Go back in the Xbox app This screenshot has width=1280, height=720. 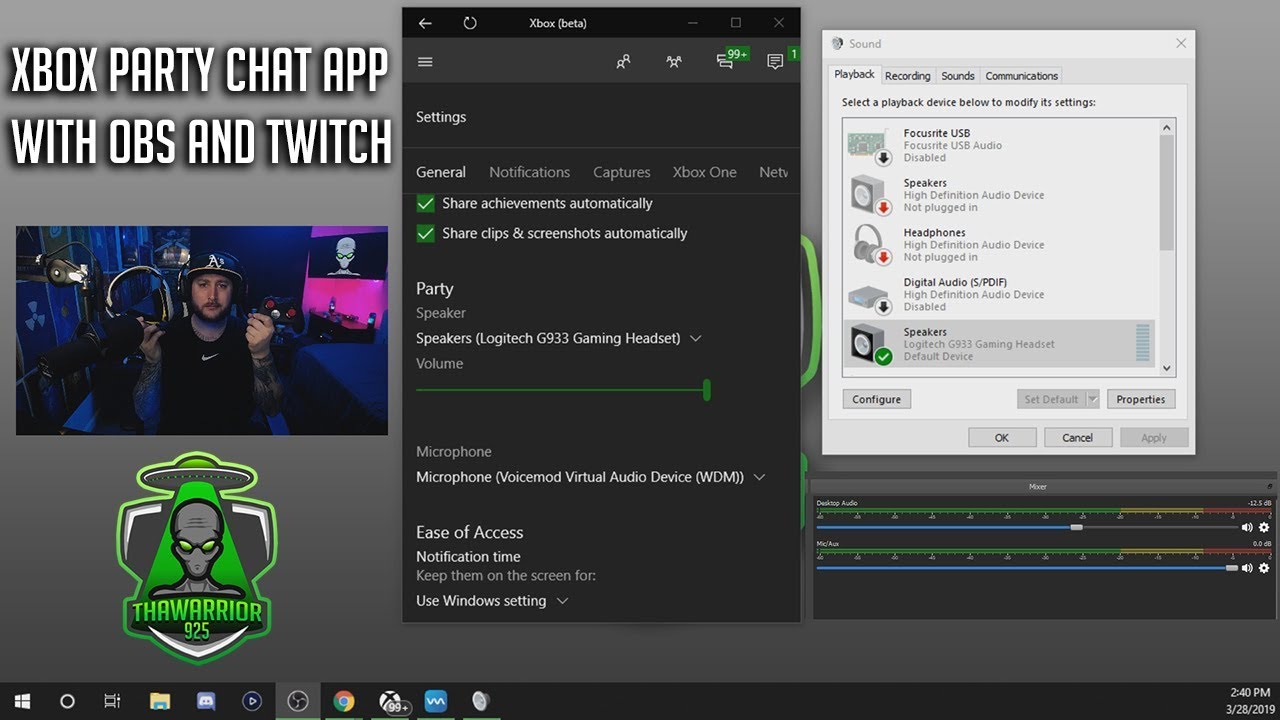coord(425,23)
